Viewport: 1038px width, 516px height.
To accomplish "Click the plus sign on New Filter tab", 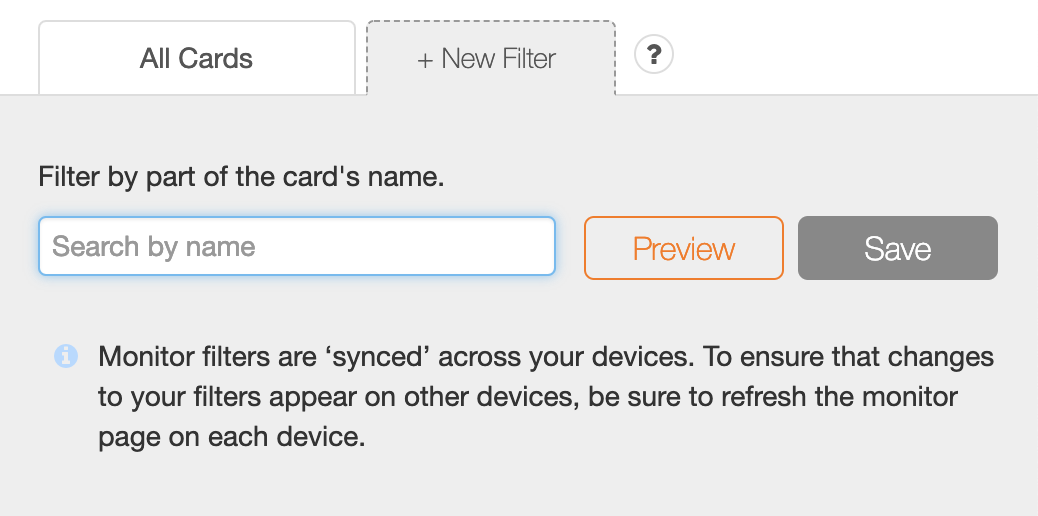I will coord(425,60).
